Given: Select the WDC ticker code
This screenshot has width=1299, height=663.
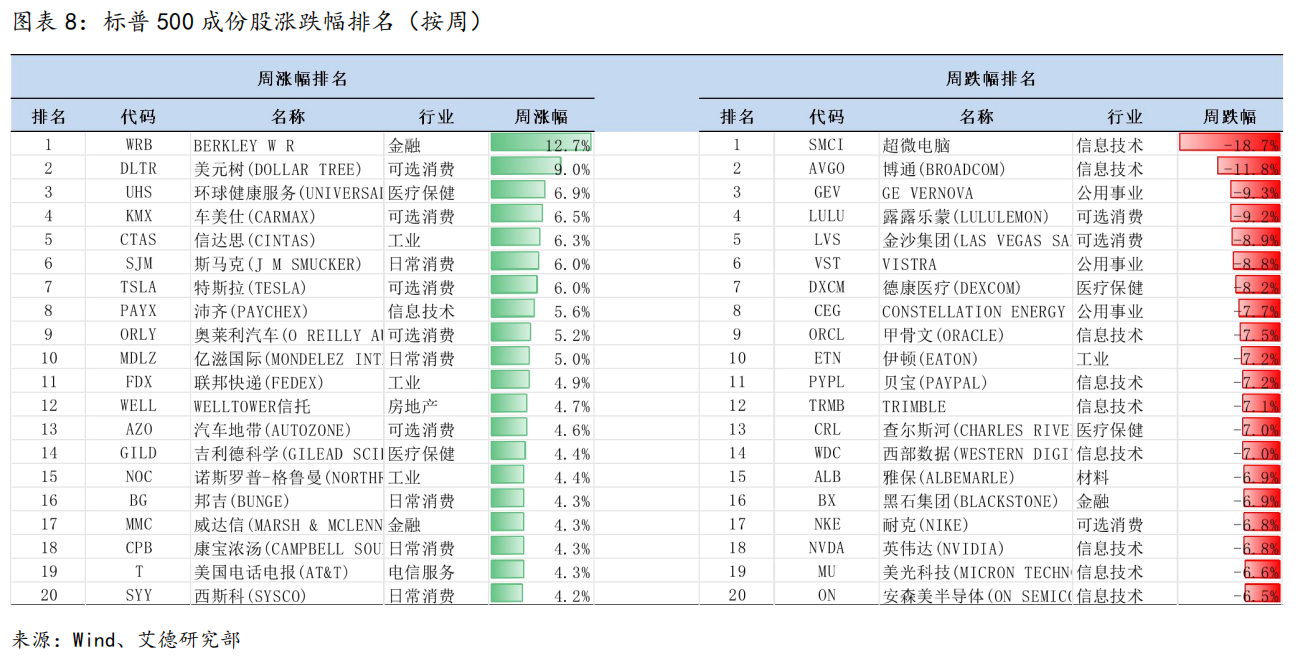Looking at the screenshot, I should 827,454.
